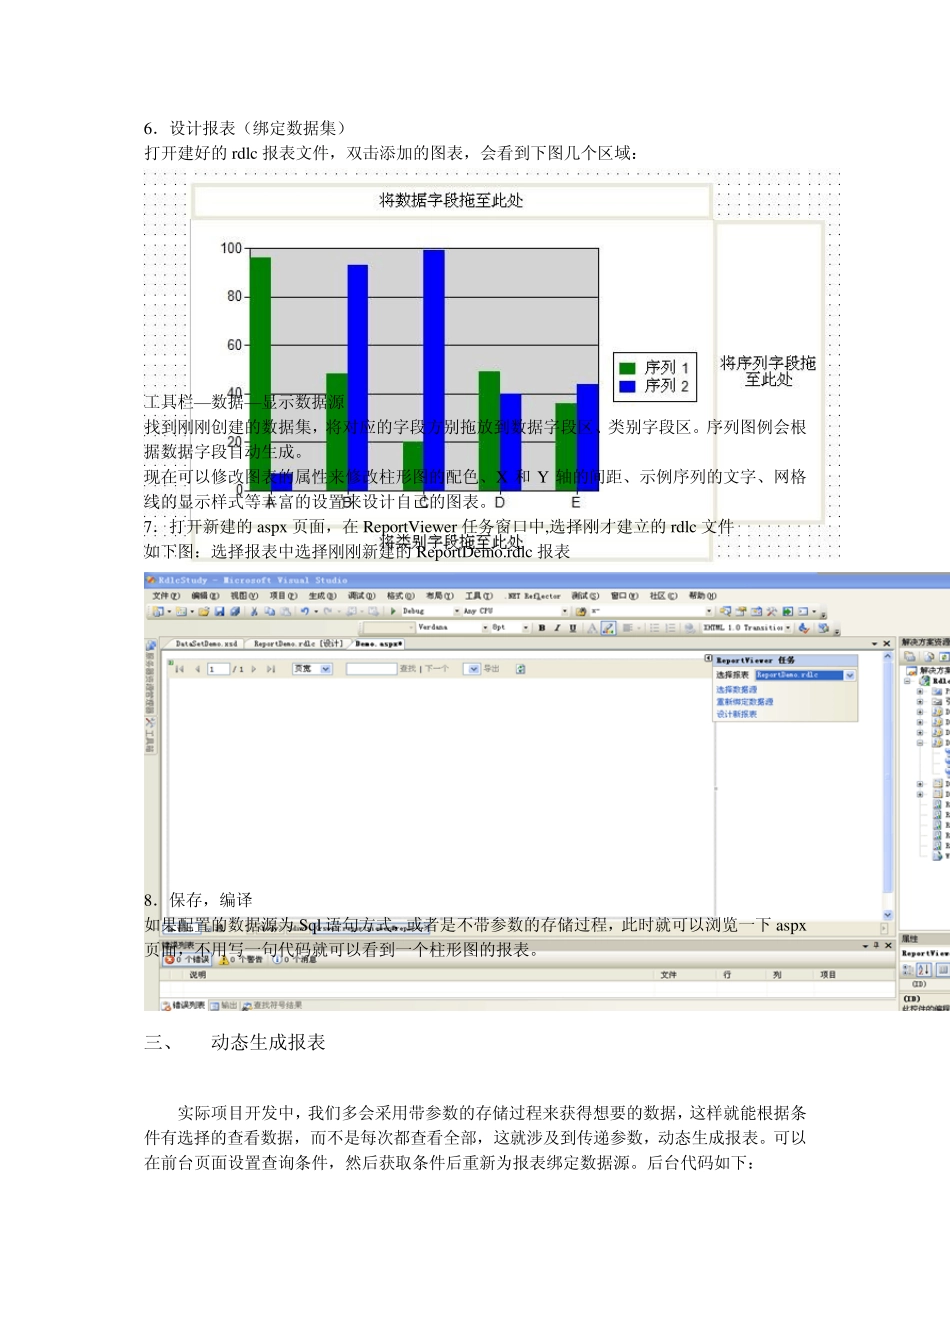Open the font size dropdown
Image resolution: width=950 pixels, height=1344 pixels.
point(510,628)
